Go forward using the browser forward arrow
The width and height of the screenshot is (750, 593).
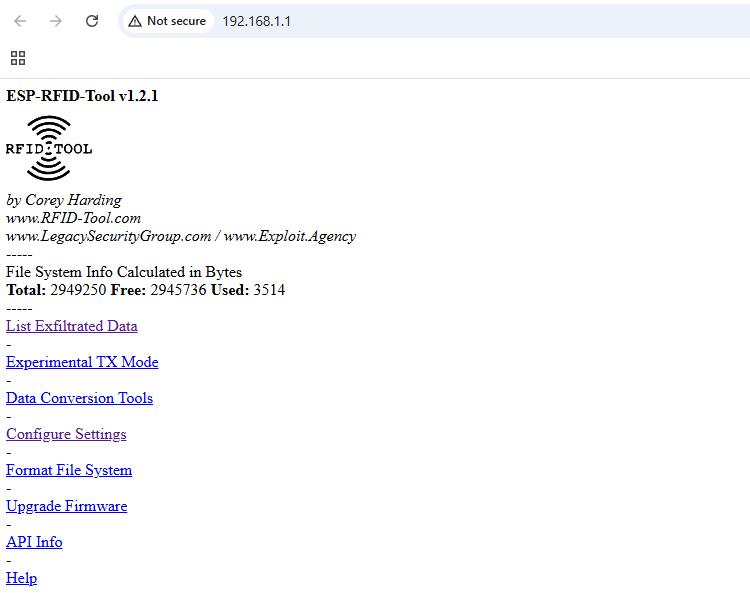pyautogui.click(x=56, y=21)
